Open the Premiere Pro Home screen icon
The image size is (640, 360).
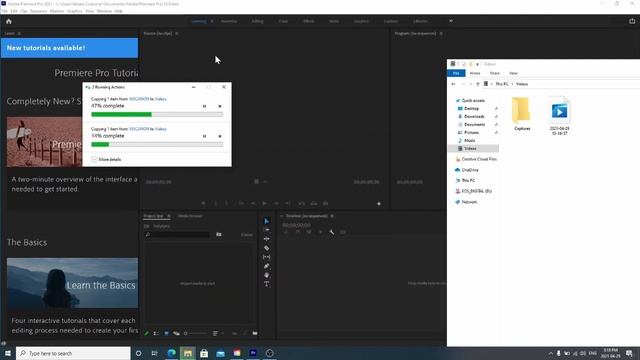tap(9, 21)
